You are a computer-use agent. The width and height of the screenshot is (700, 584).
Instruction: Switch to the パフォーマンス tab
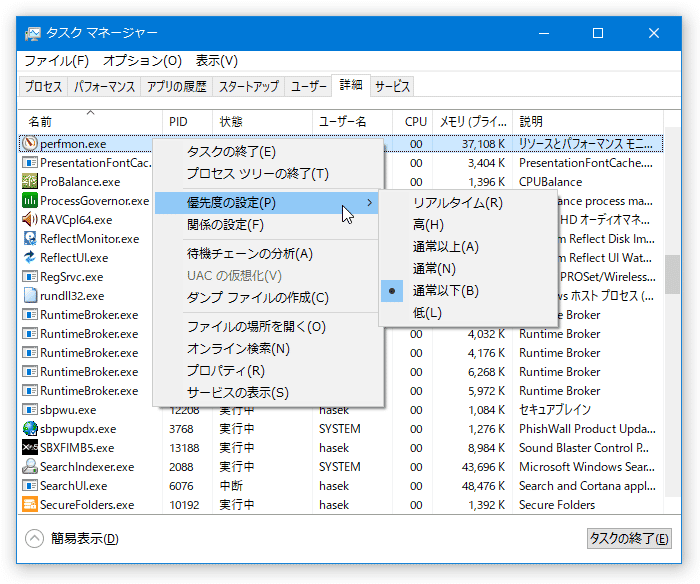pos(104,86)
